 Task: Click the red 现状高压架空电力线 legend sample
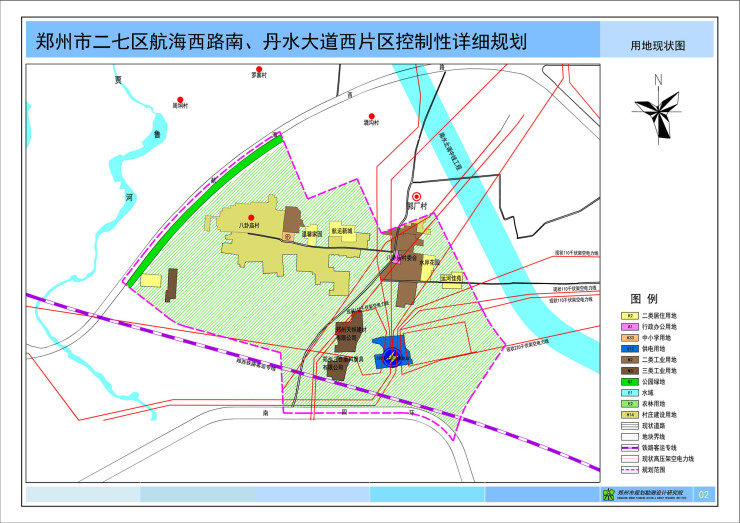coord(630,459)
